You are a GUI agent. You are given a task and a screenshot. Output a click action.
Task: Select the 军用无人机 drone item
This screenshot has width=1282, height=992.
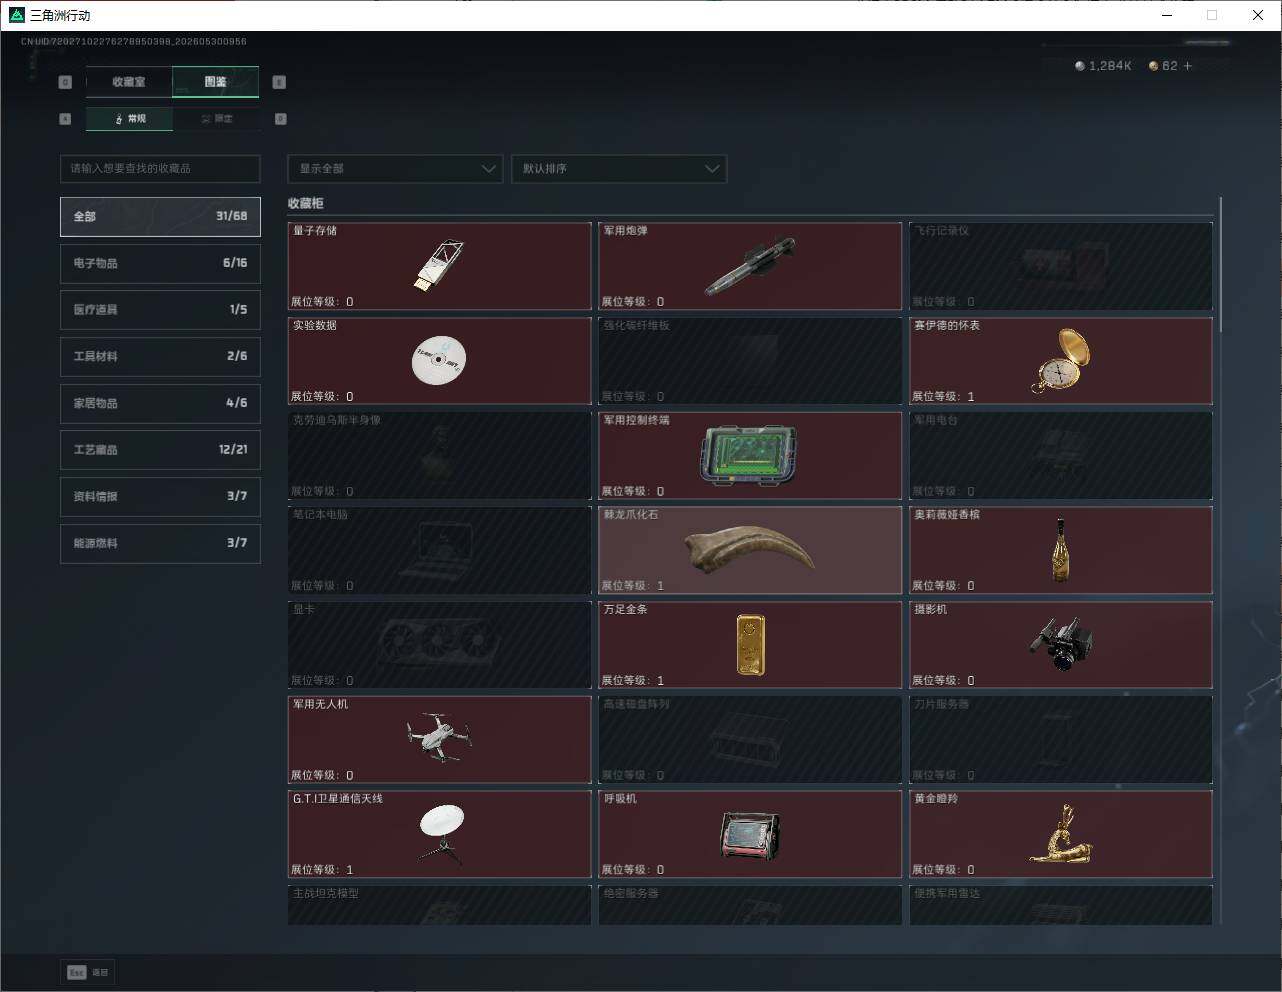pyautogui.click(x=439, y=740)
